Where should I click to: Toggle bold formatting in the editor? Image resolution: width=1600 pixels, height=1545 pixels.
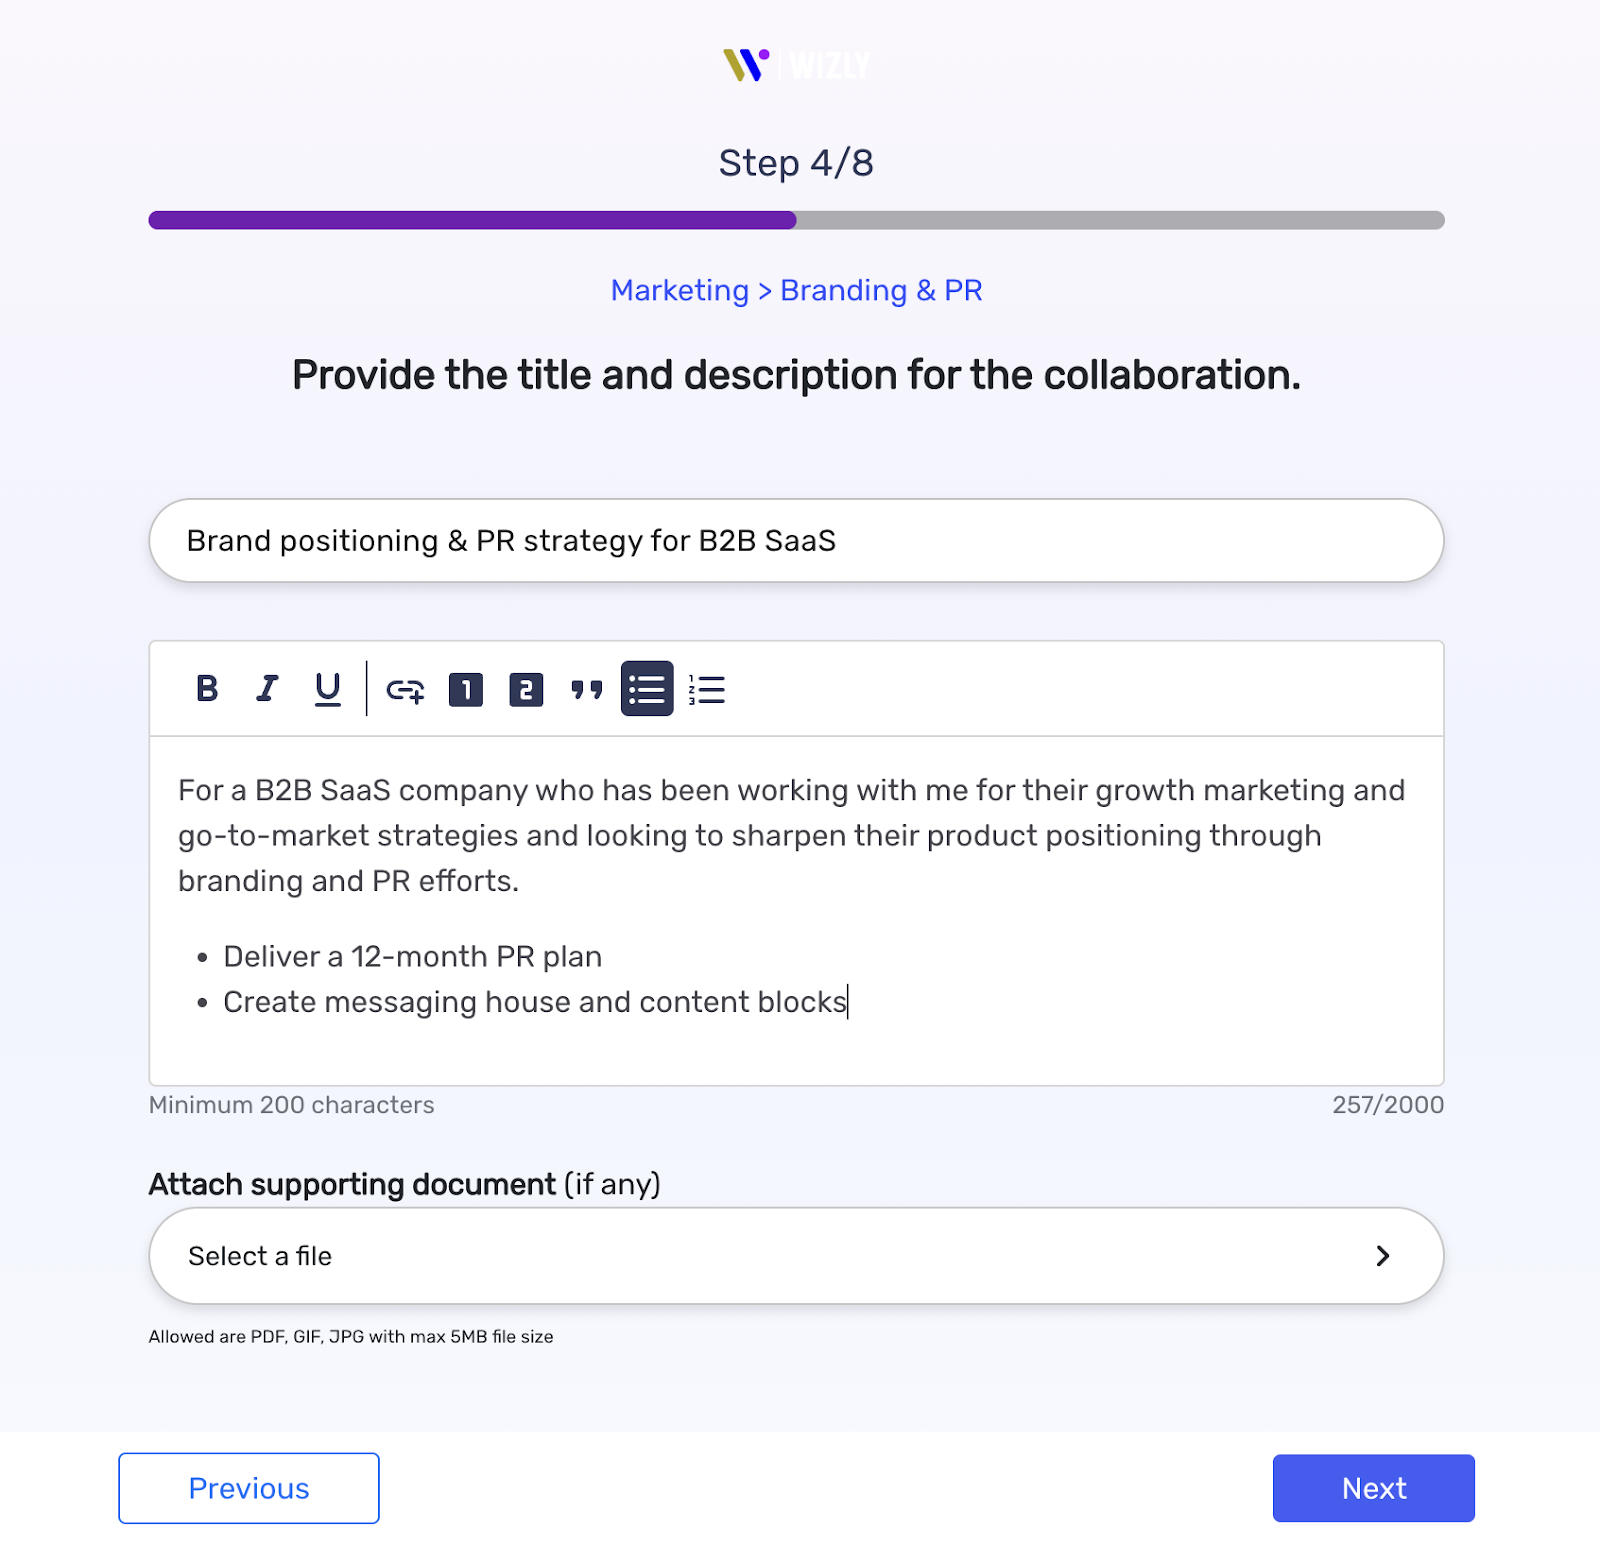207,689
